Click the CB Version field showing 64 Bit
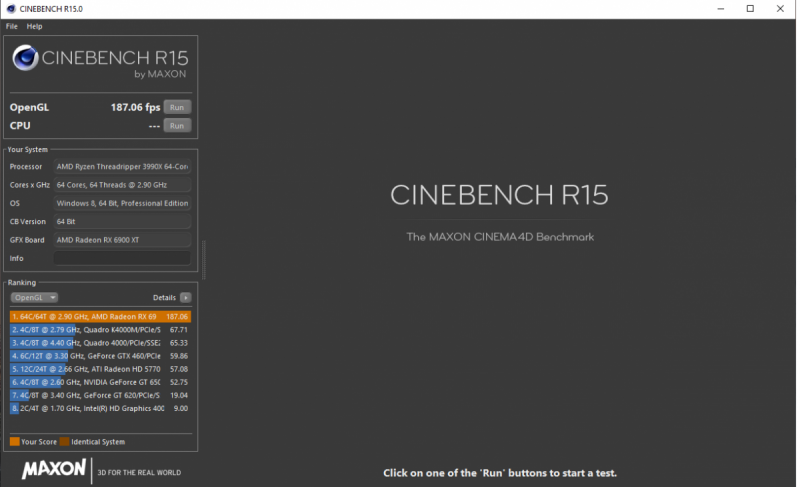800x487 pixels. click(x=122, y=221)
